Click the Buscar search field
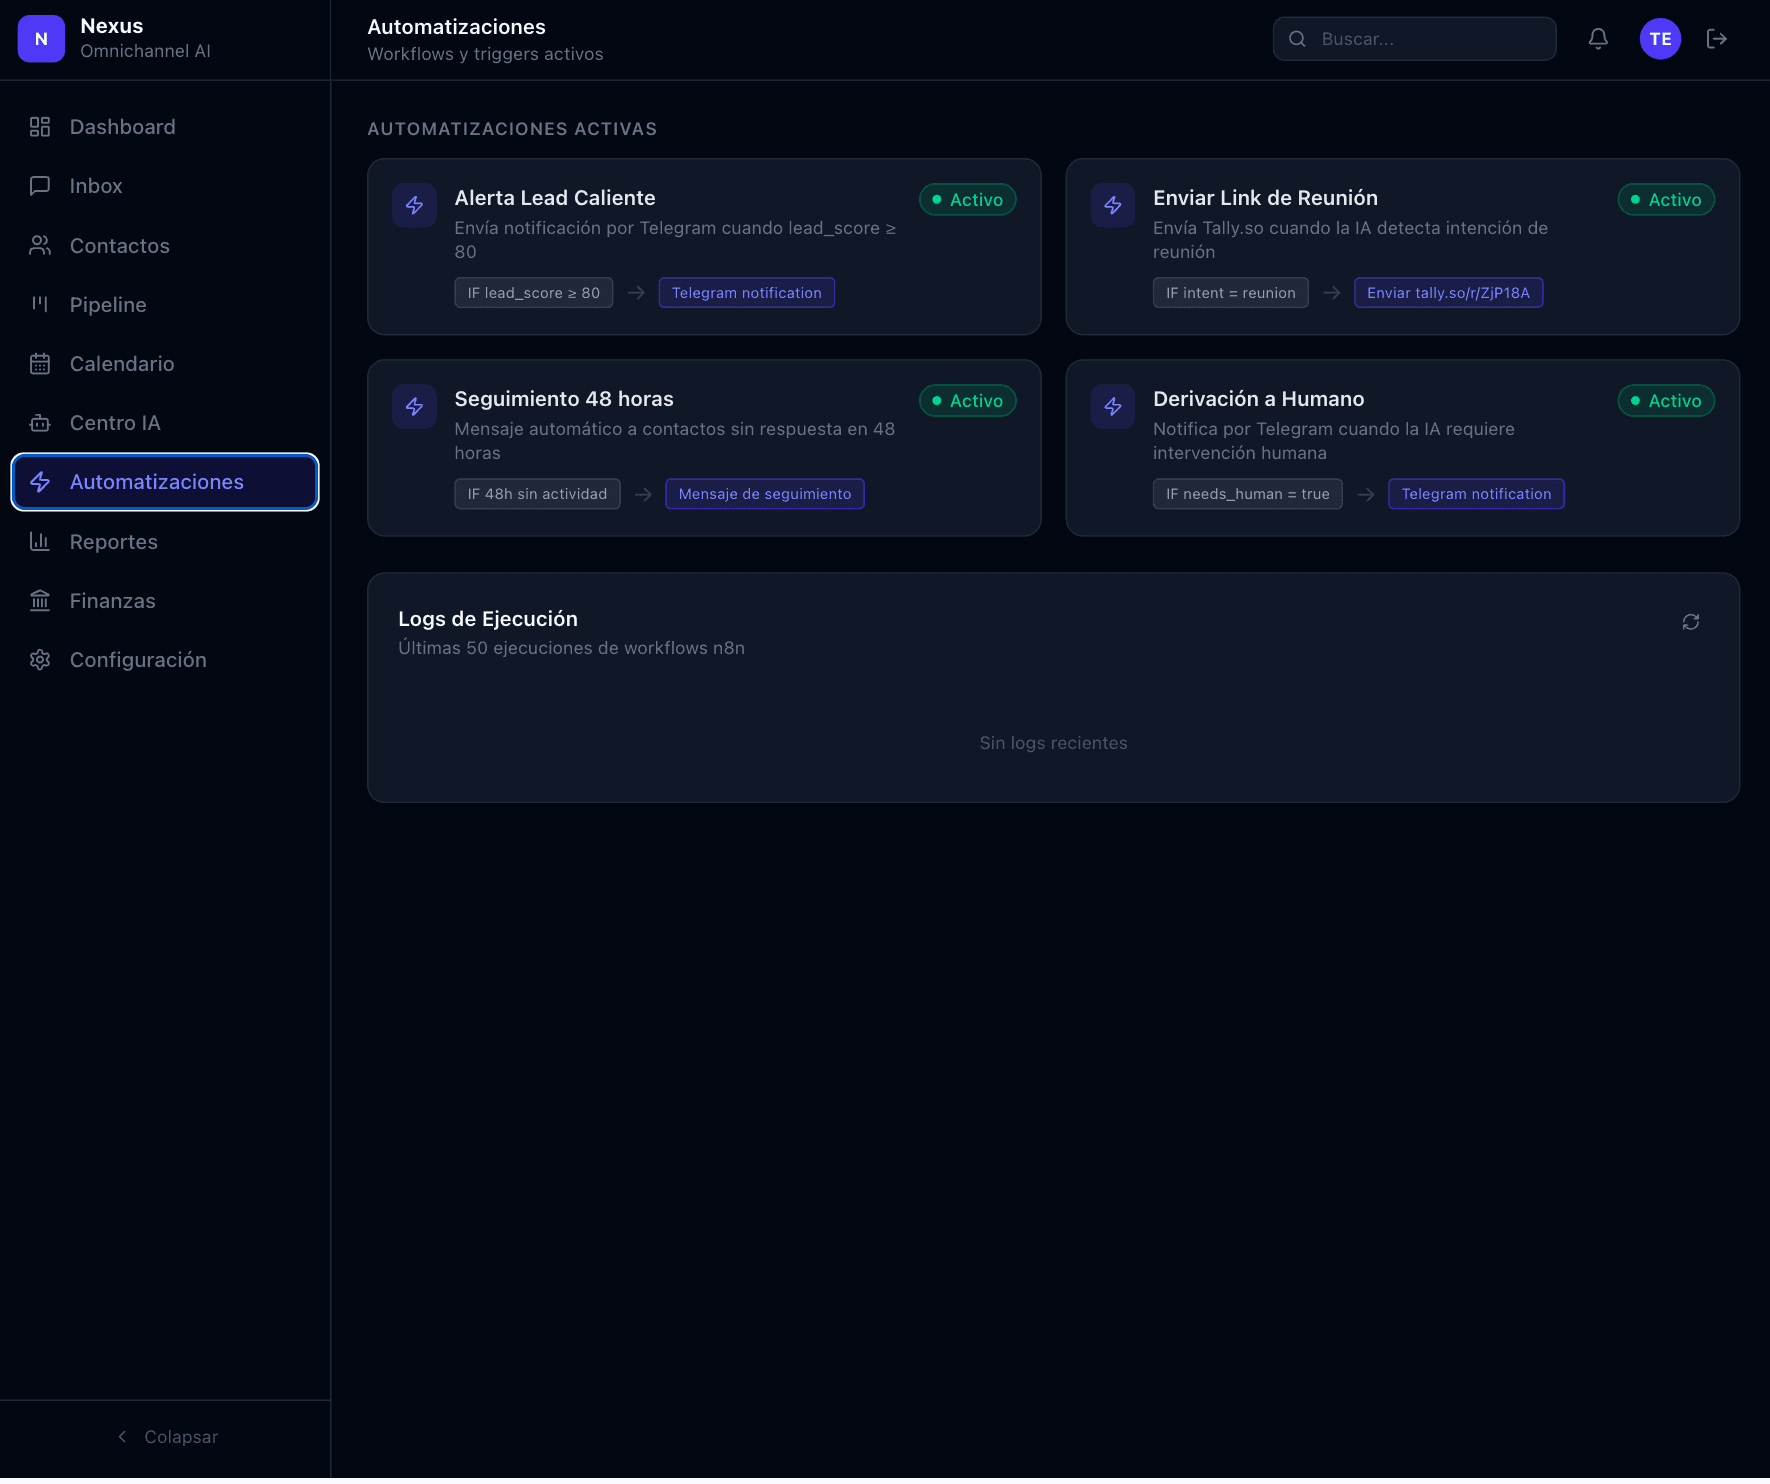Screen dimensions: 1770x1484 click(1414, 39)
